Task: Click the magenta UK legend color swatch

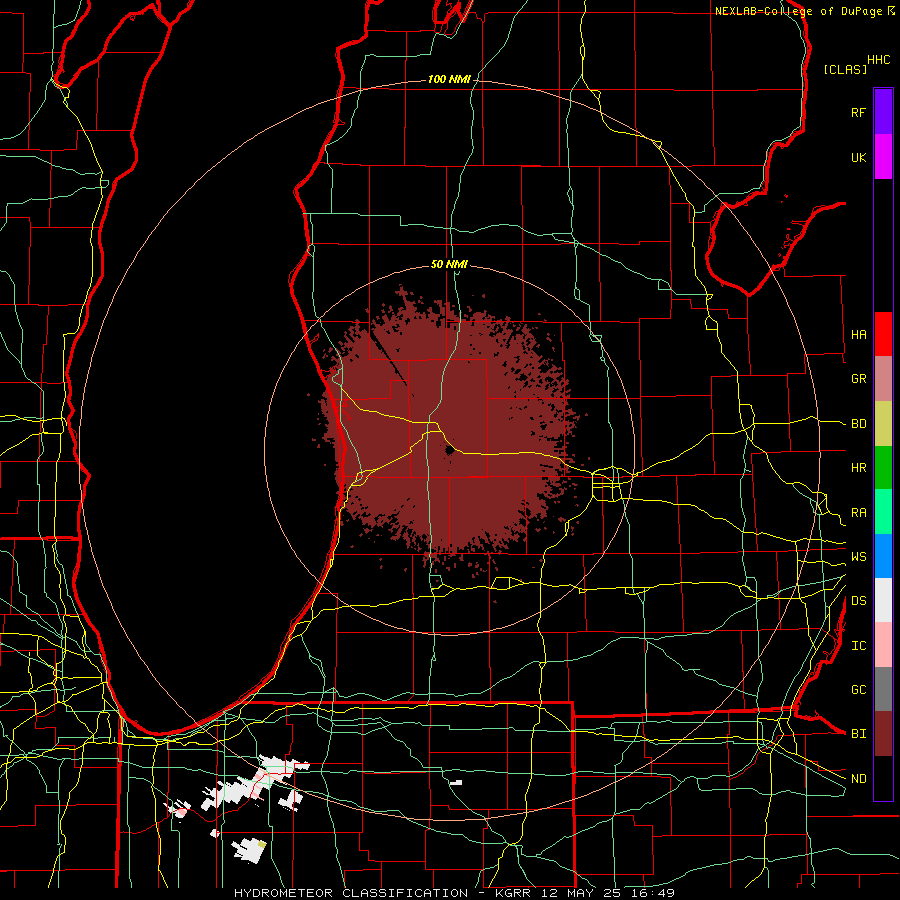Action: tap(883, 157)
